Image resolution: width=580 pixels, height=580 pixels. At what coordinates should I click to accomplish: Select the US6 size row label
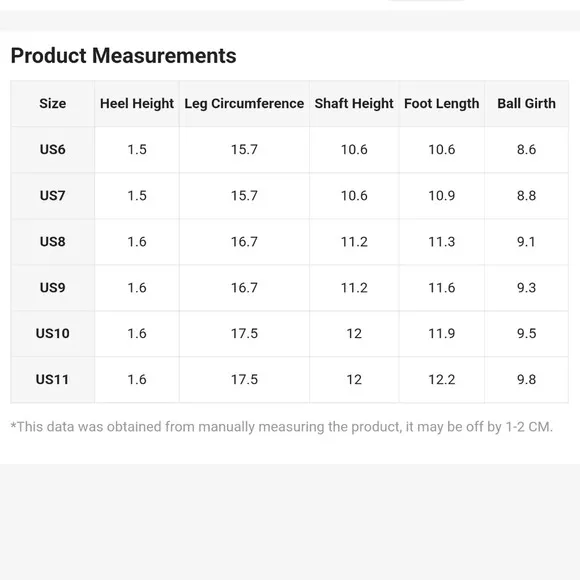[53, 149]
